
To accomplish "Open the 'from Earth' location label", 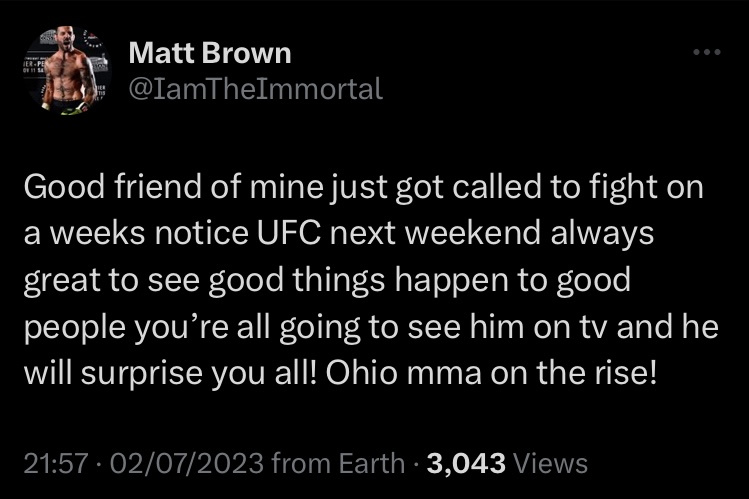I will click(x=338, y=463).
